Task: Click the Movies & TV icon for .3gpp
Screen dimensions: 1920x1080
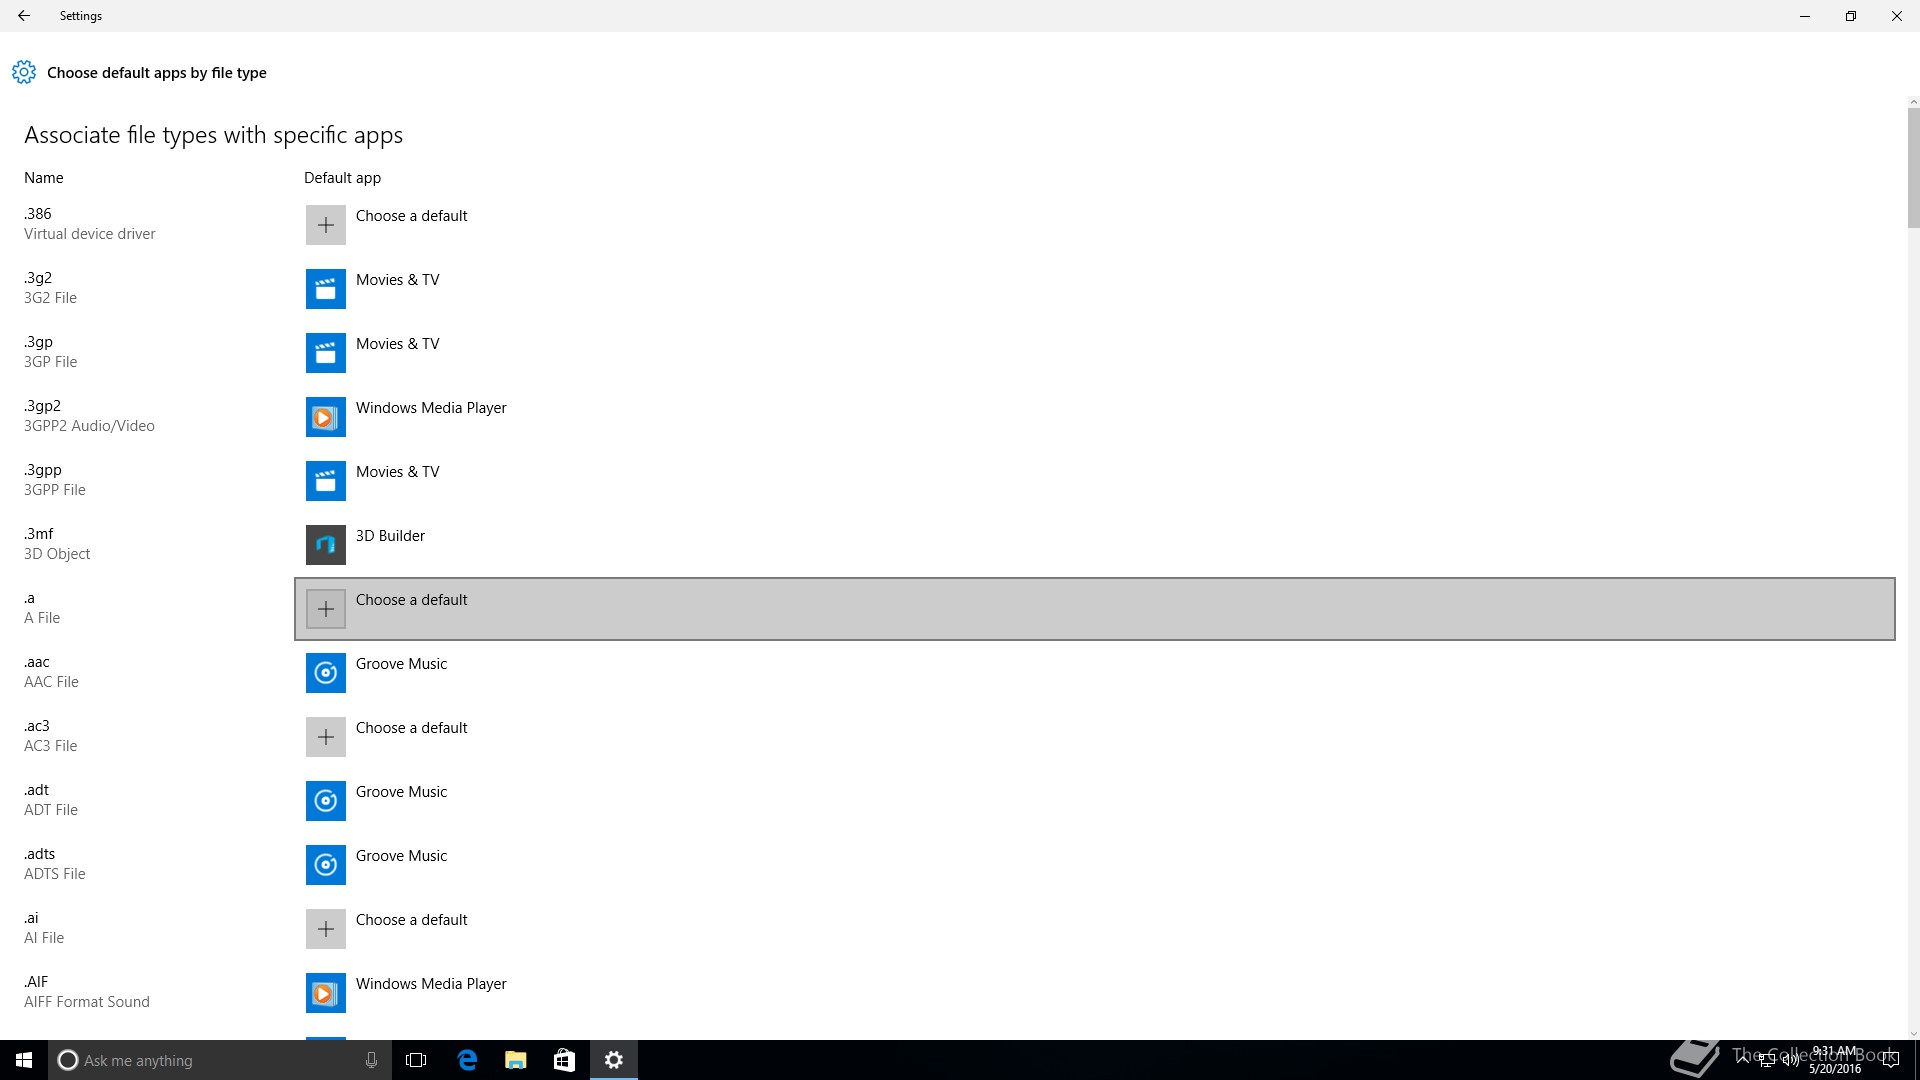Action: pyautogui.click(x=326, y=481)
